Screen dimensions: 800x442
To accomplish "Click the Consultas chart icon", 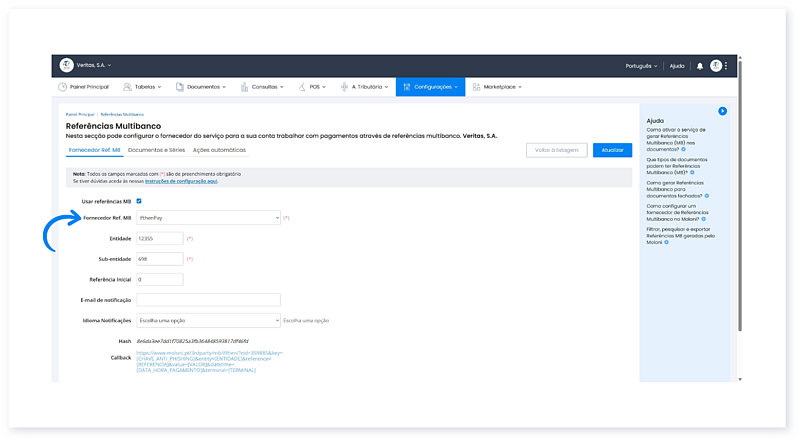I will (x=244, y=87).
